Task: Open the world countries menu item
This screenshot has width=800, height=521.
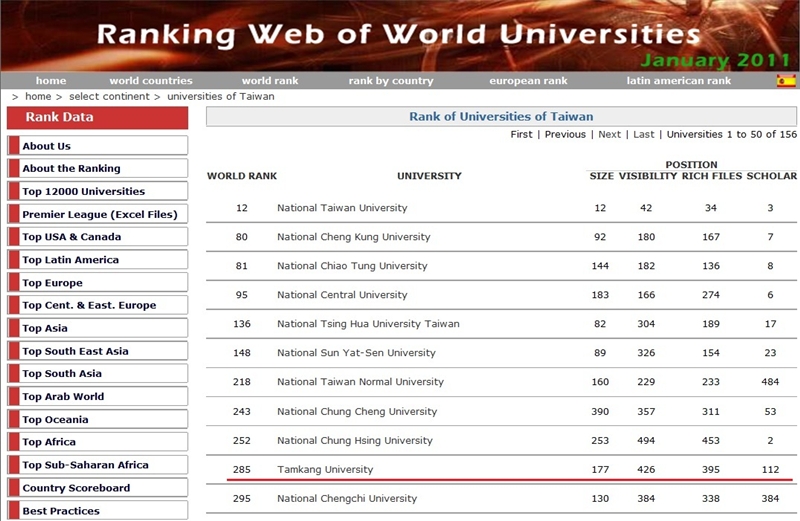Action: [x=151, y=81]
